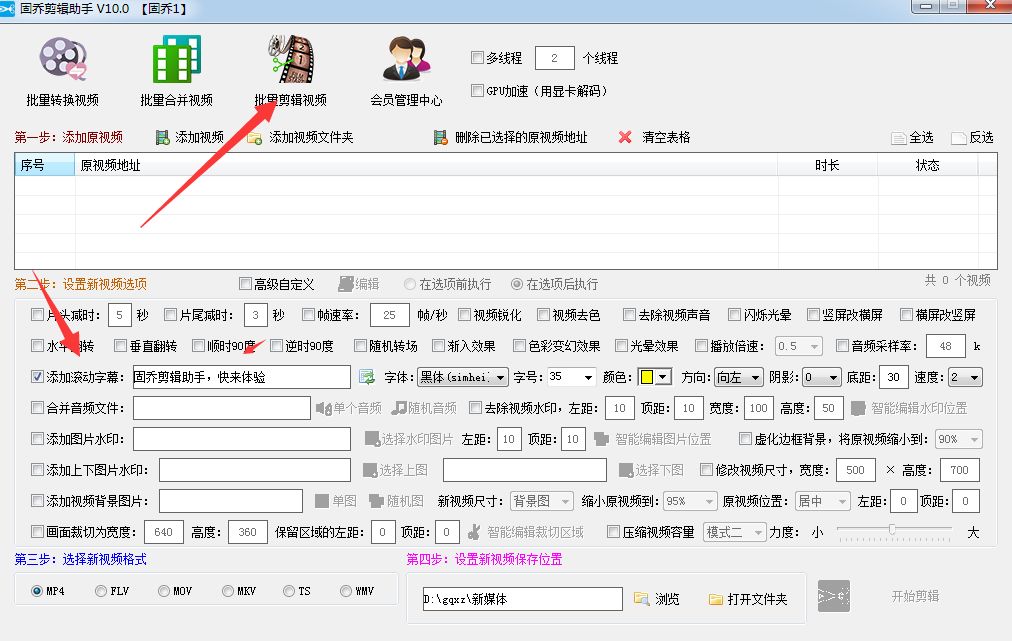Click 单图 background image icon
Screen dimensions: 1012x641
pos(322,501)
